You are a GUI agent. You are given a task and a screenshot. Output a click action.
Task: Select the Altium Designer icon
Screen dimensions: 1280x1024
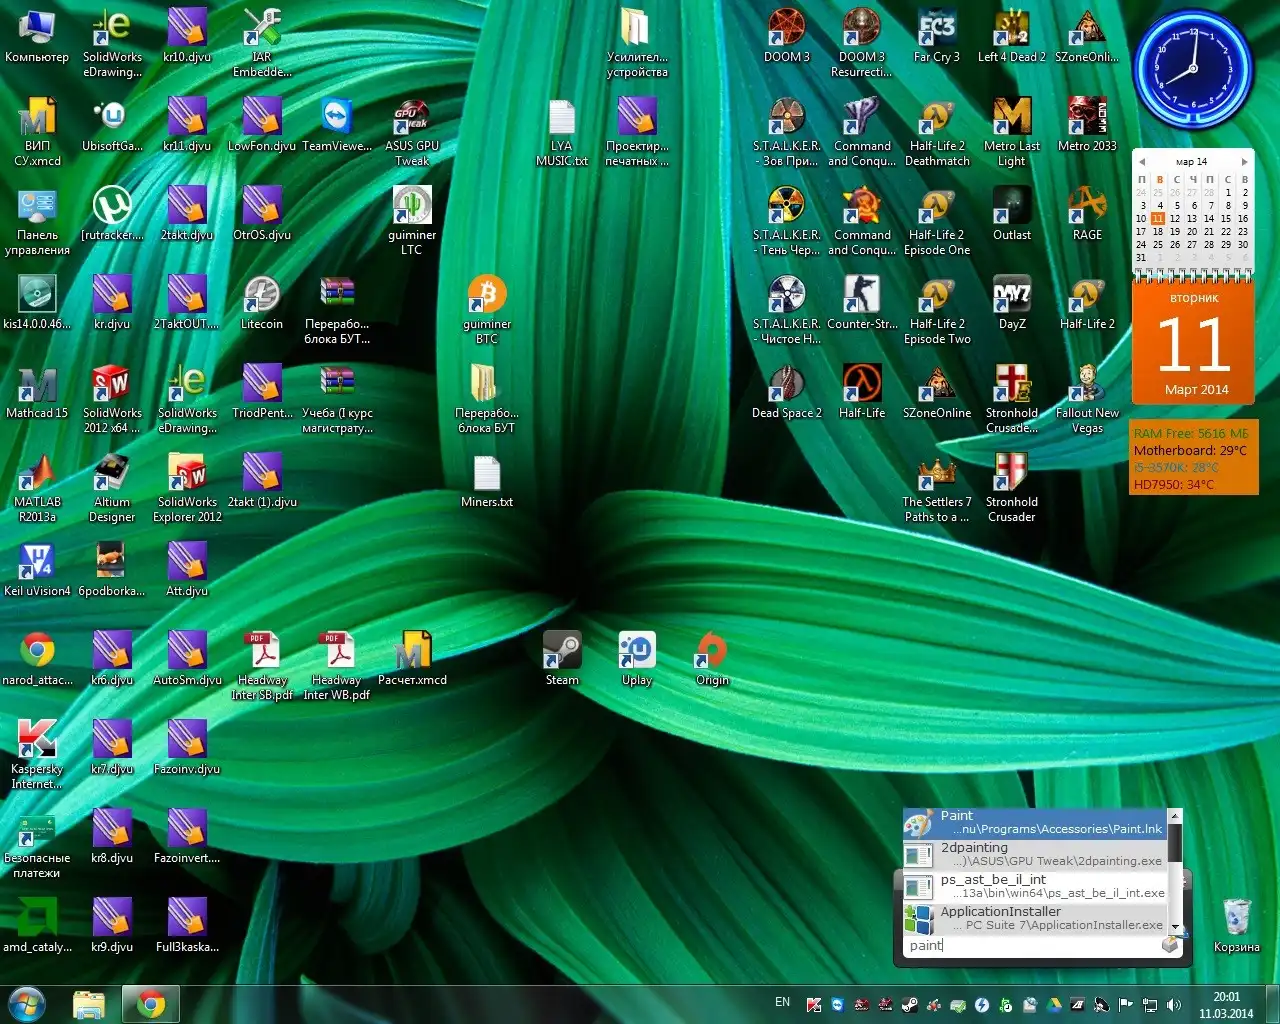pyautogui.click(x=111, y=474)
